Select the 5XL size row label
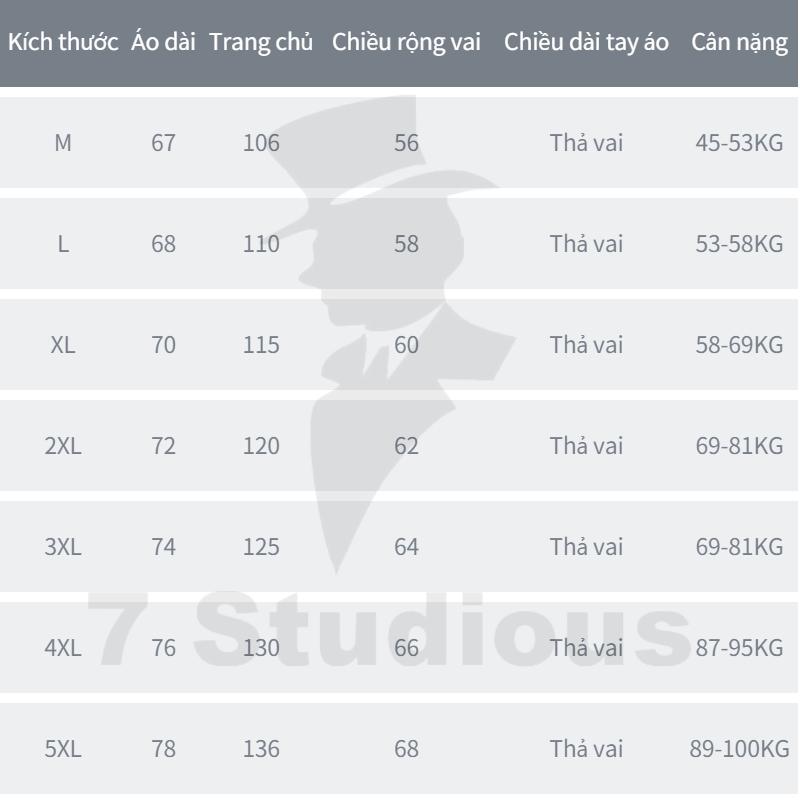Screen dimensions: 800x800 coord(63,749)
